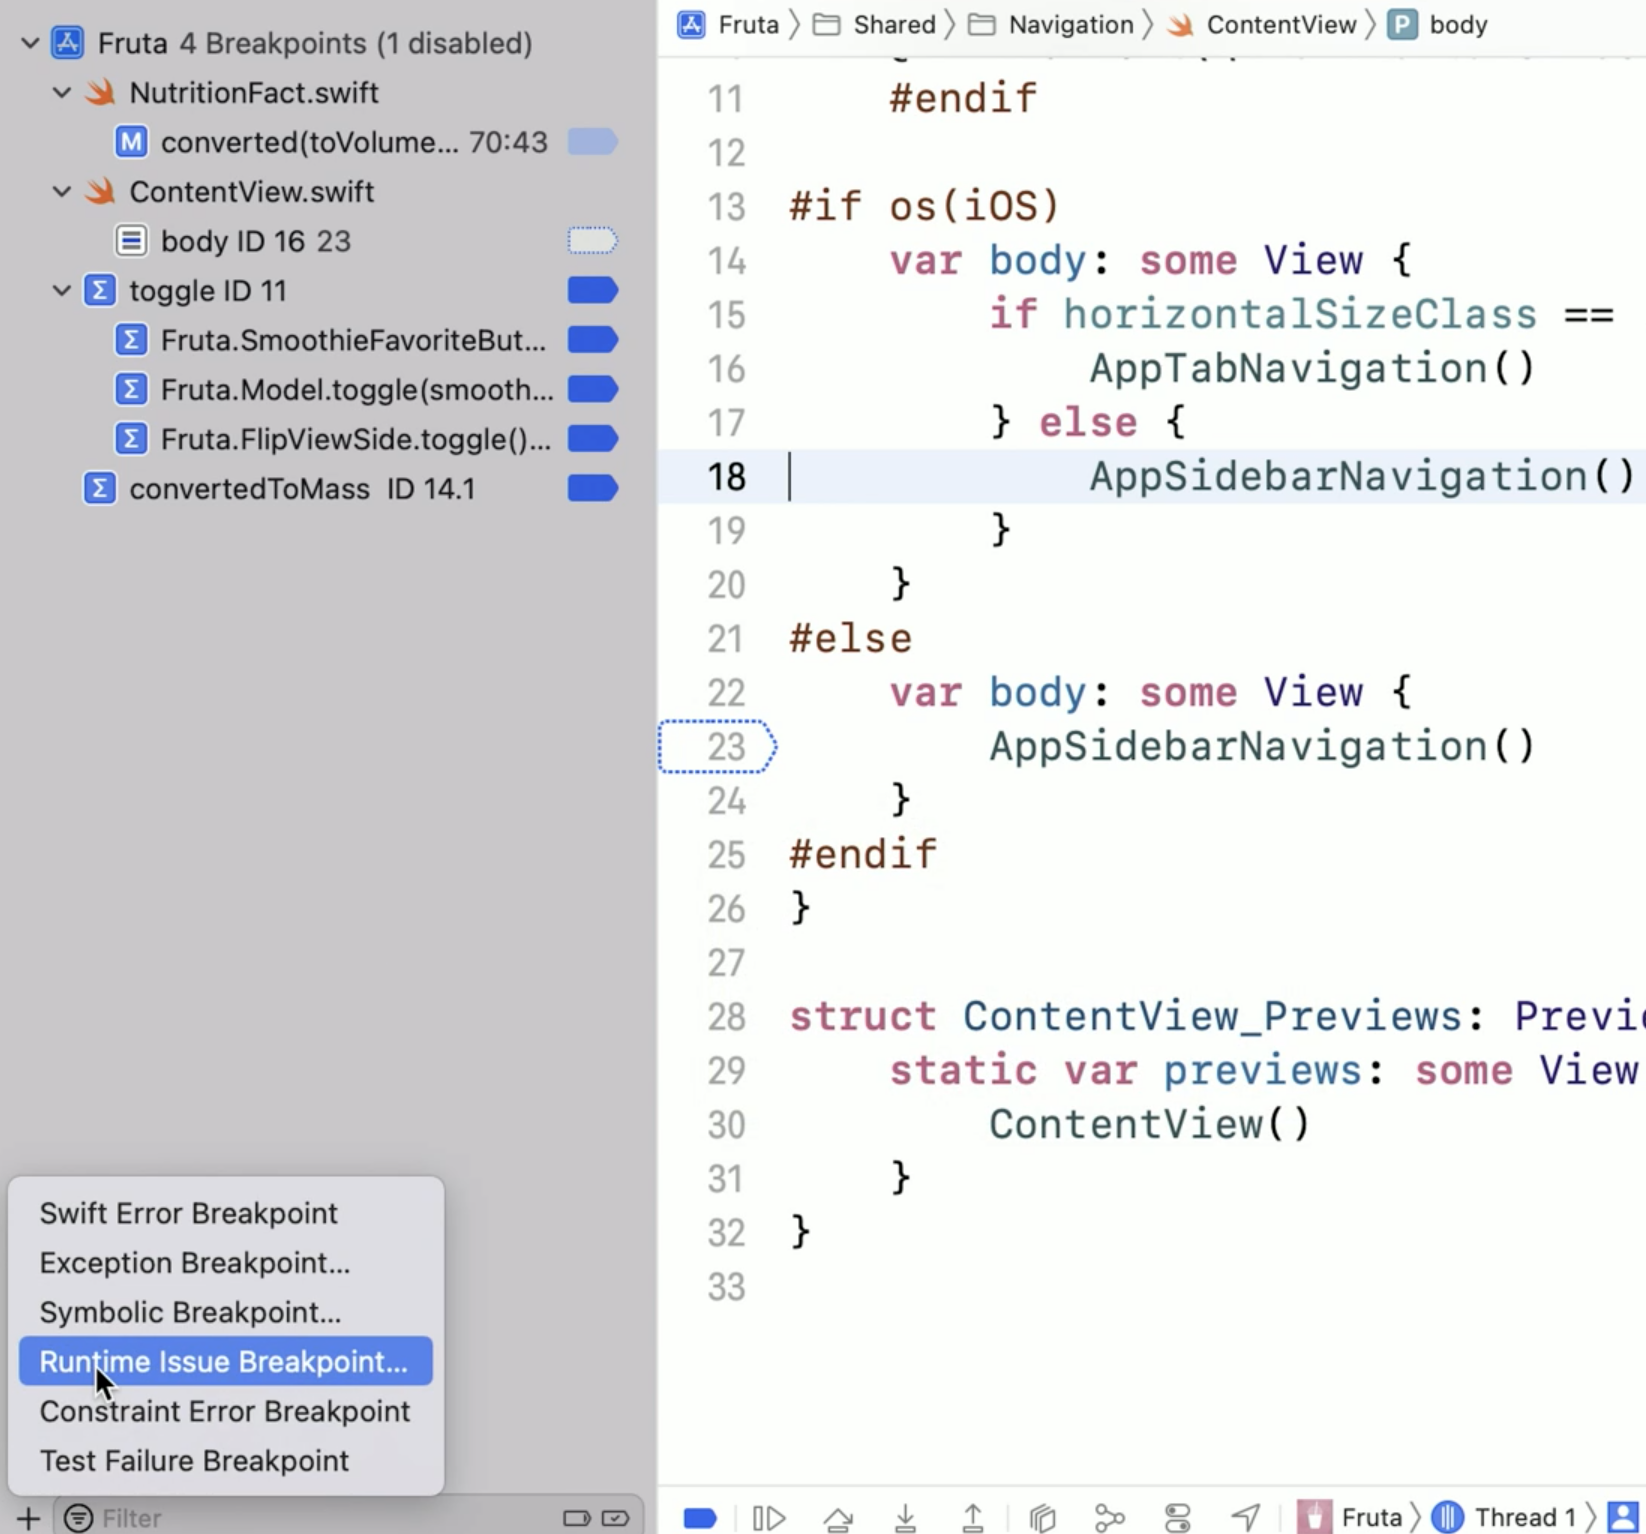Collapse the ContentView.swift group
This screenshot has height=1534, width=1646.
click(62, 192)
